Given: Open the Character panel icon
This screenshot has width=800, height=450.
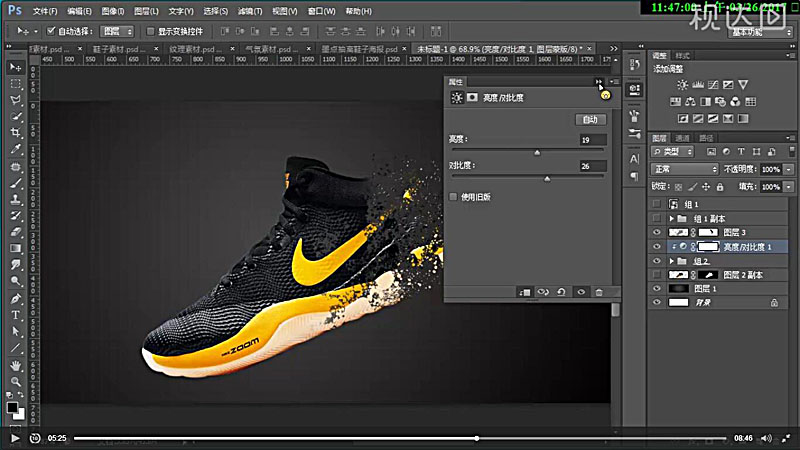Looking at the screenshot, I should tap(634, 159).
